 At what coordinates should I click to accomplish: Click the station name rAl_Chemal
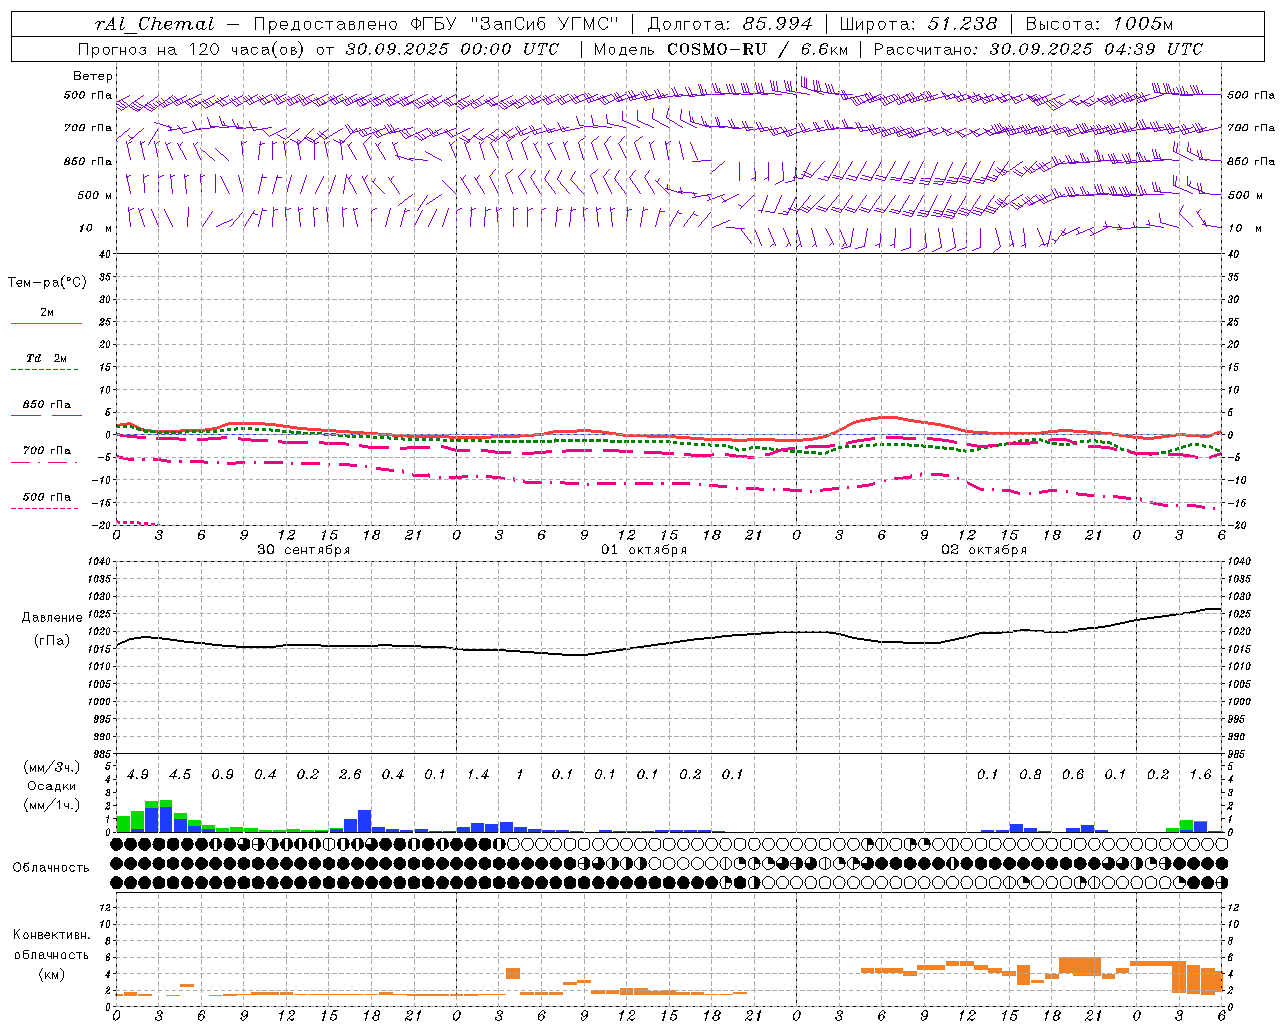click(154, 24)
